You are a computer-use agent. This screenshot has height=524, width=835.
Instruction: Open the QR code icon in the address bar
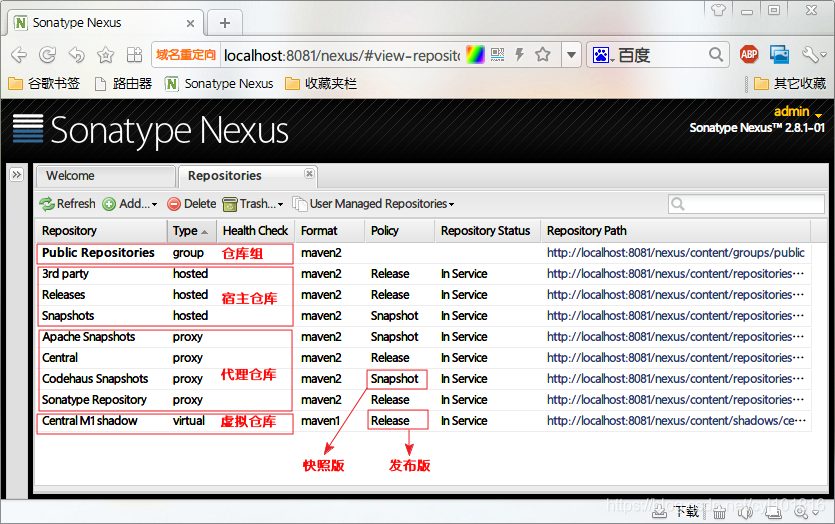pyautogui.click(x=497, y=54)
